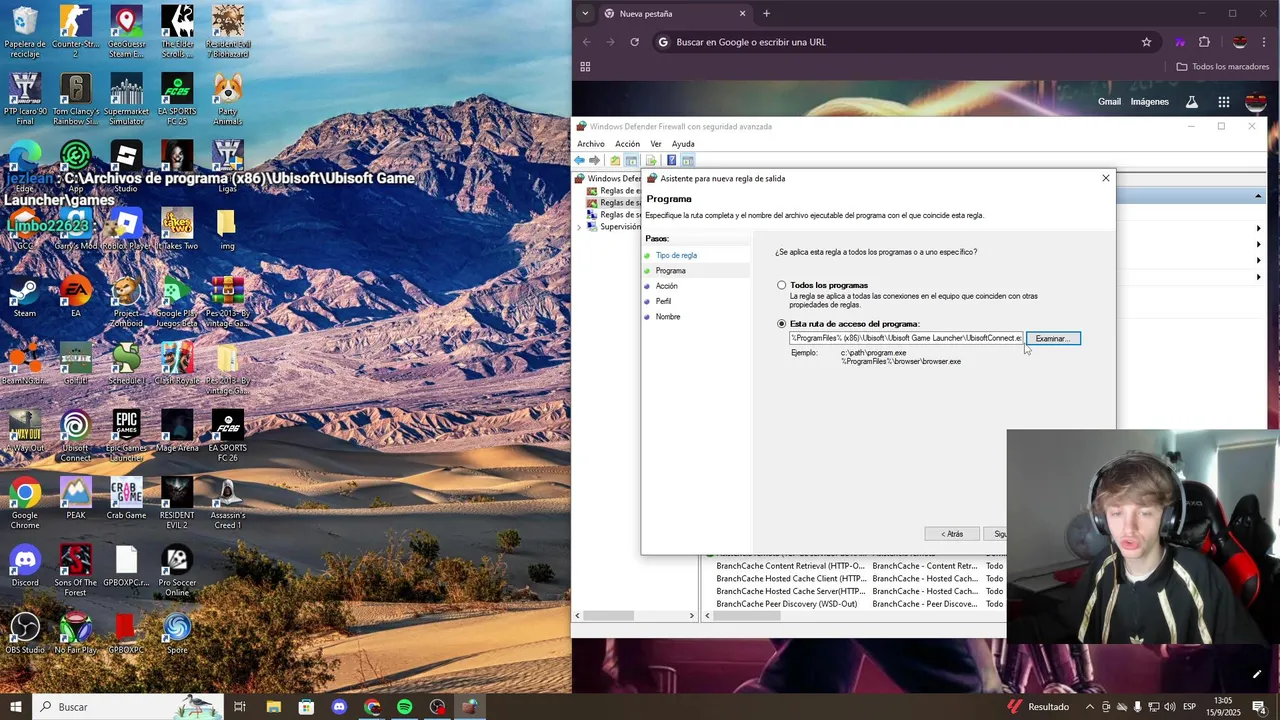Collapse the actions pane section arrow

click(x=1258, y=196)
